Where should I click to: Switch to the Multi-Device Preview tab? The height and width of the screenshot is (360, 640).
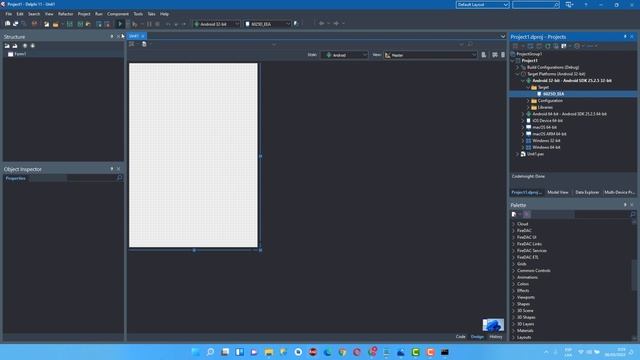pyautogui.click(x=619, y=192)
